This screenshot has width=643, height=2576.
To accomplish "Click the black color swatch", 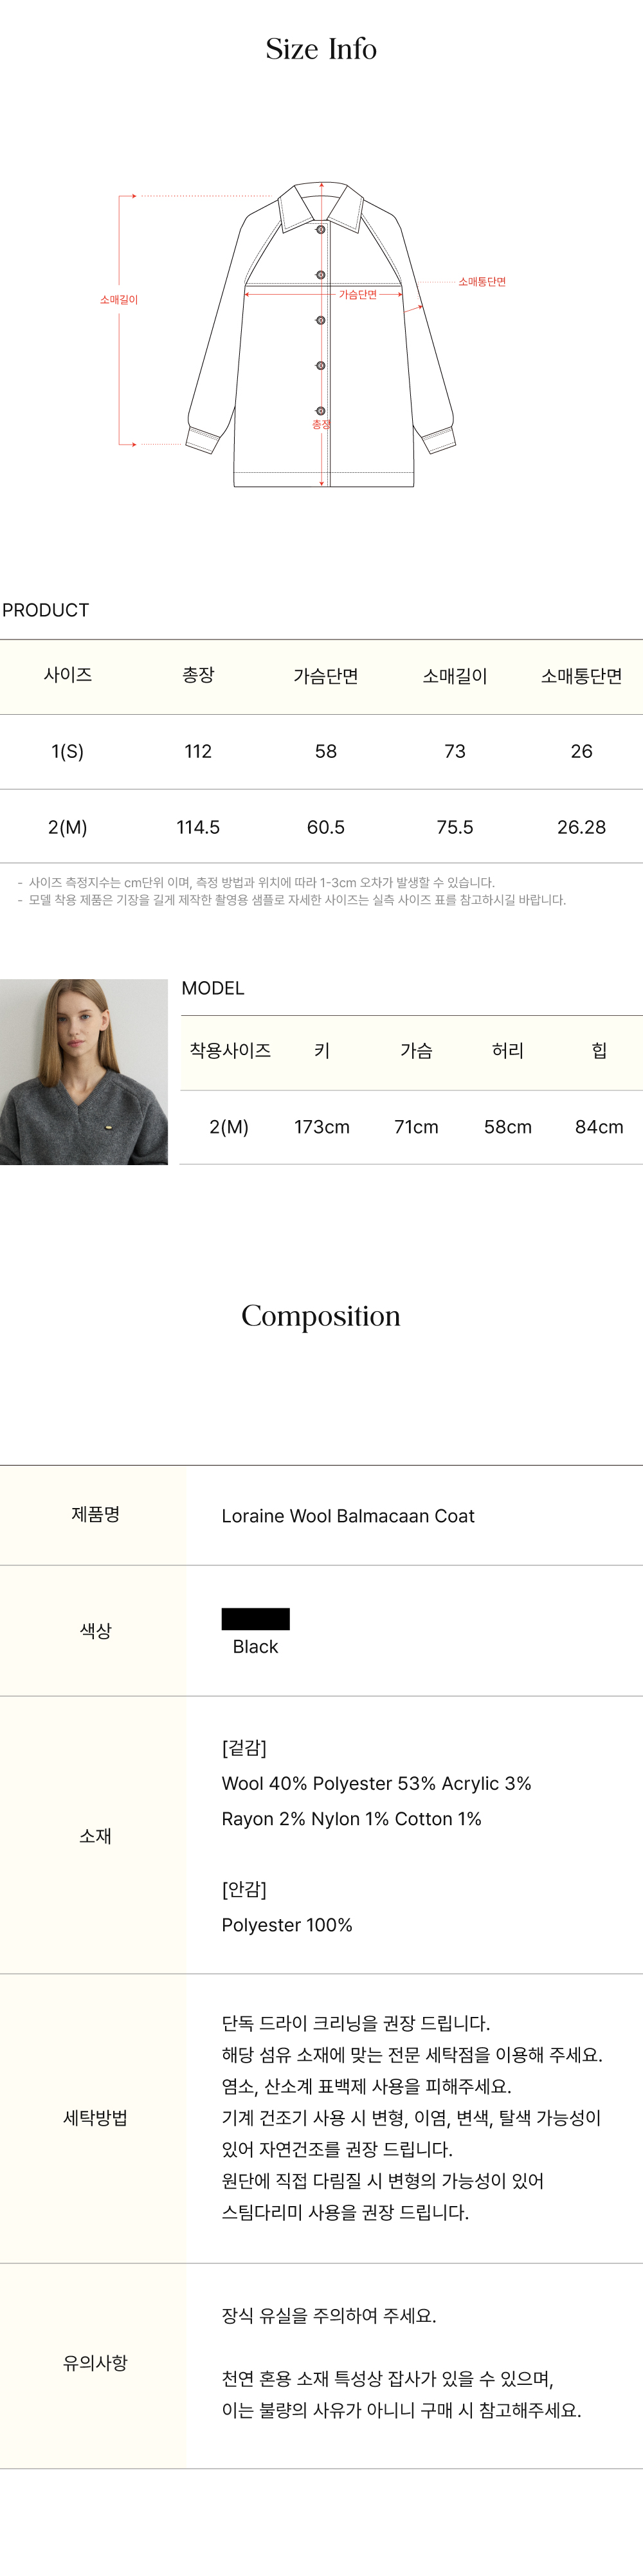I will 255,1619.
